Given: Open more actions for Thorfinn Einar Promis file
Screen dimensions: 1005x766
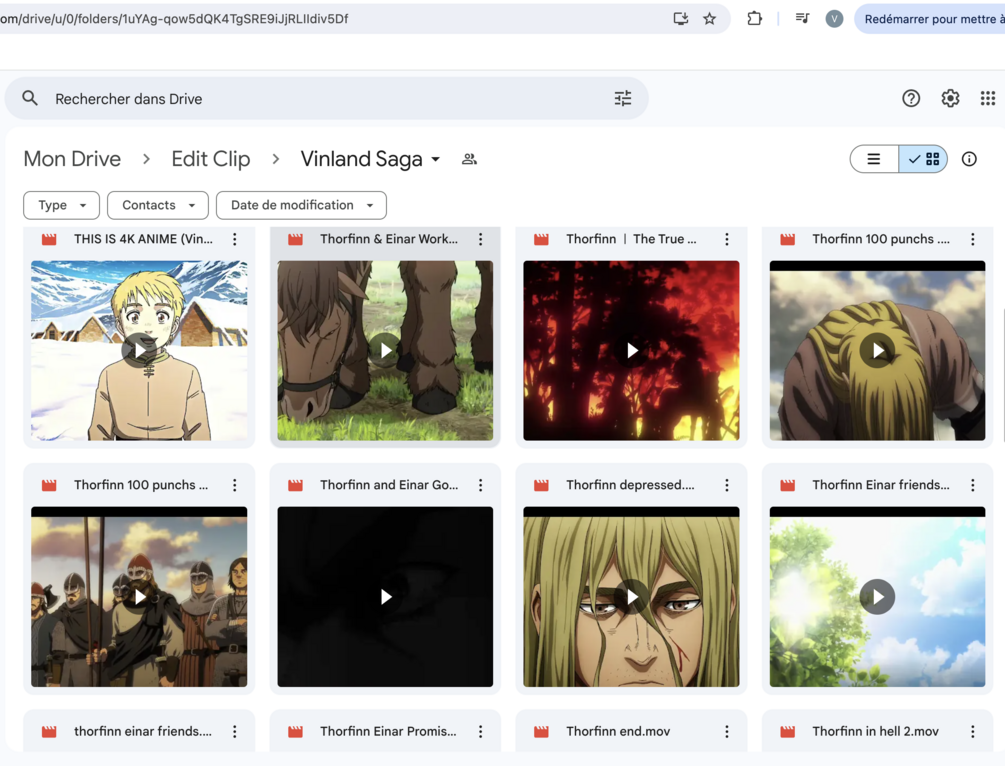Looking at the screenshot, I should [481, 731].
